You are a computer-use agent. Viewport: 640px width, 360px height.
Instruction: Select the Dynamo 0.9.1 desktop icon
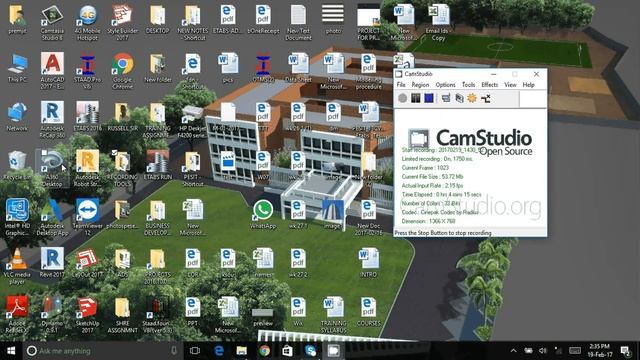52,314
